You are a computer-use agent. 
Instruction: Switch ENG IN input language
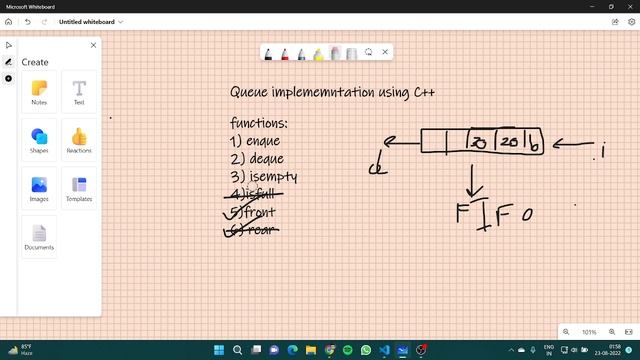click(549, 350)
